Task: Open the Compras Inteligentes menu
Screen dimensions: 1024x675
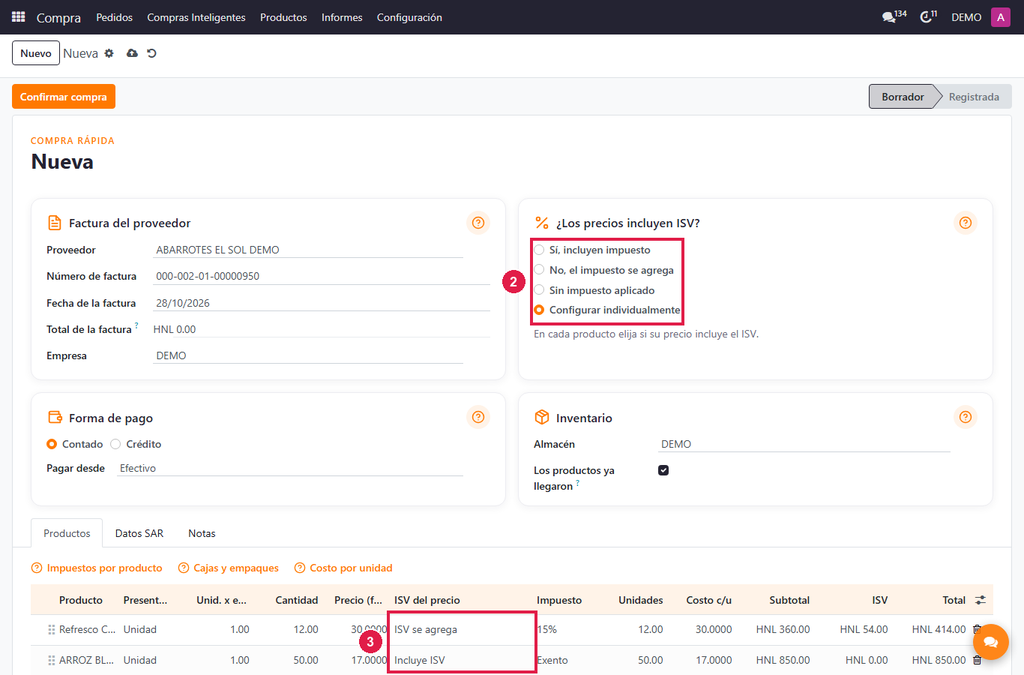Action: coord(196,18)
